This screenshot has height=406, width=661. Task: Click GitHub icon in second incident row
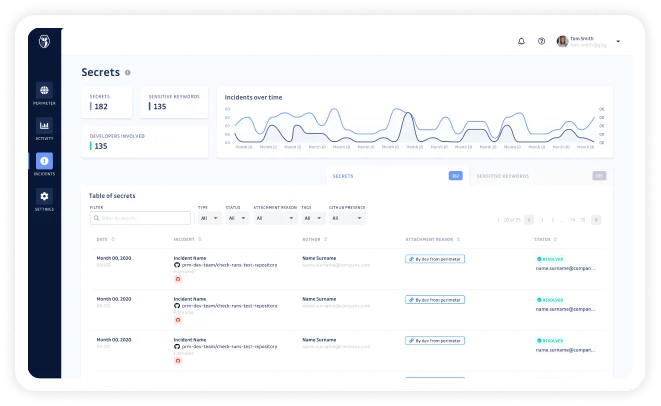[x=177, y=306]
